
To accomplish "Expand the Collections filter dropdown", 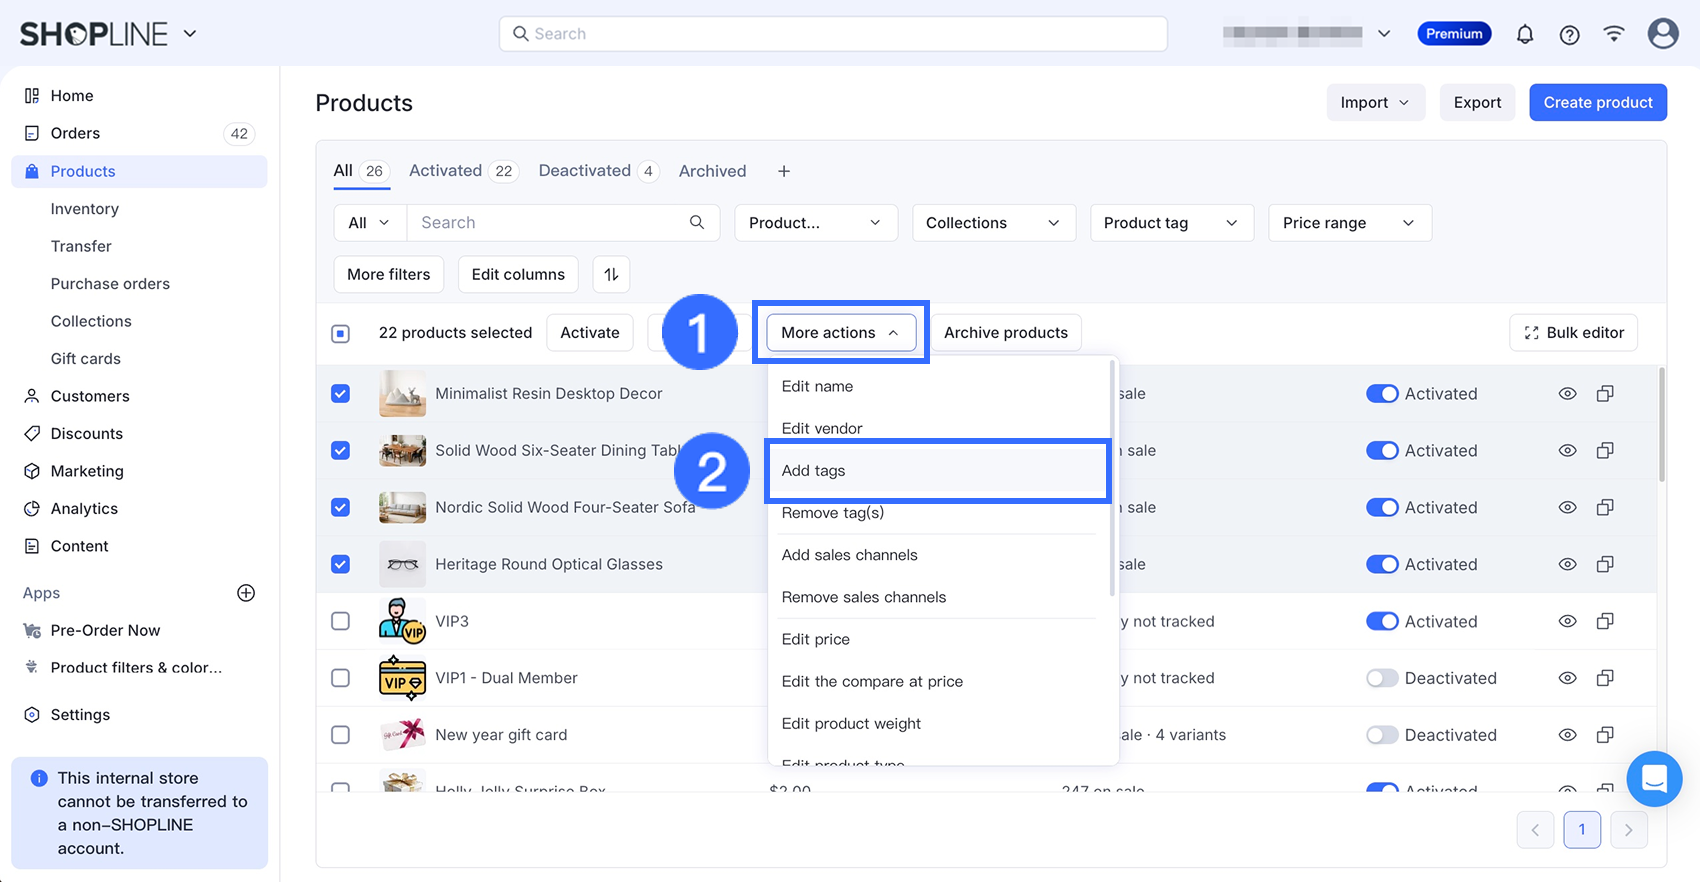I will point(993,223).
